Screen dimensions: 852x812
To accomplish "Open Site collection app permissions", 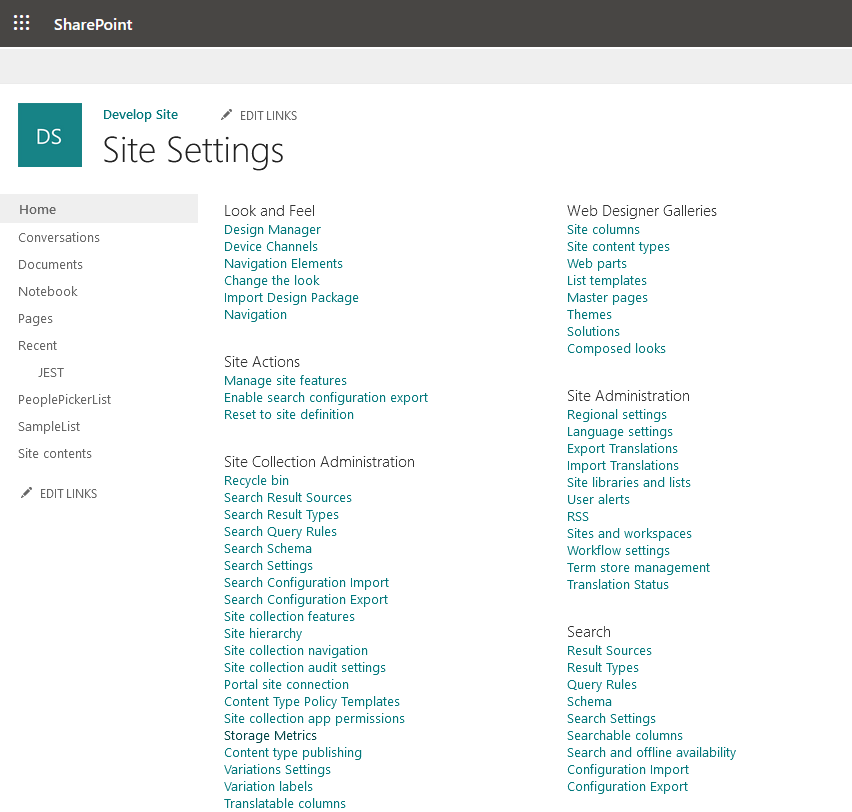I will click(314, 719).
